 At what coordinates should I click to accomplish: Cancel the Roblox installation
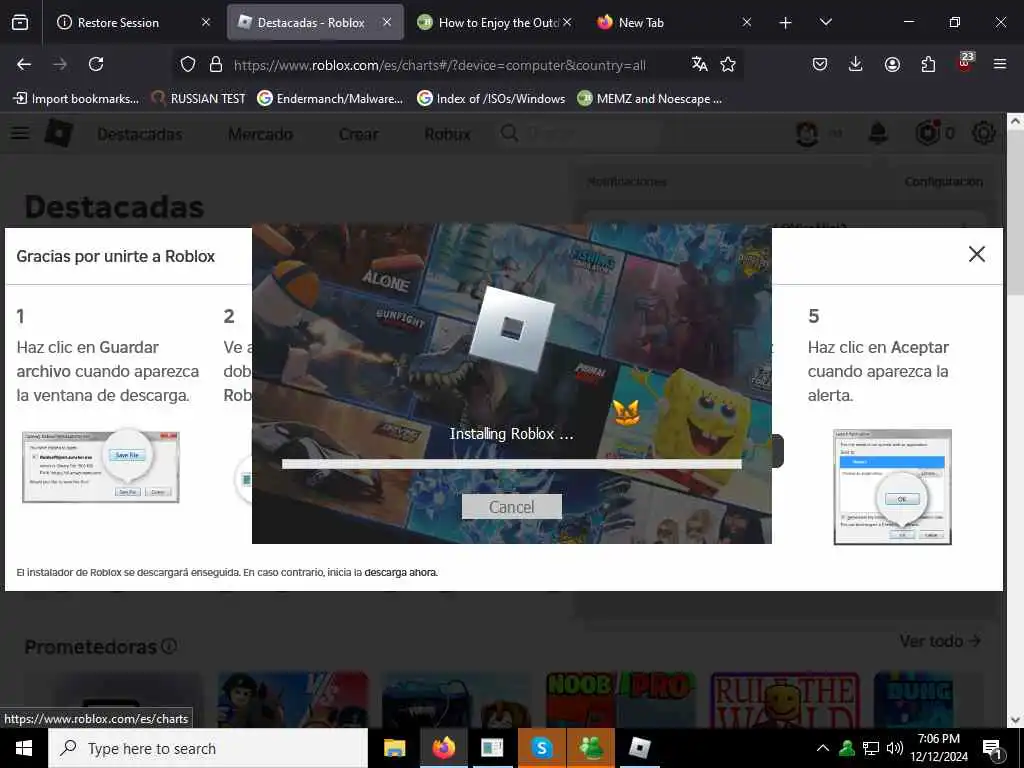point(511,507)
